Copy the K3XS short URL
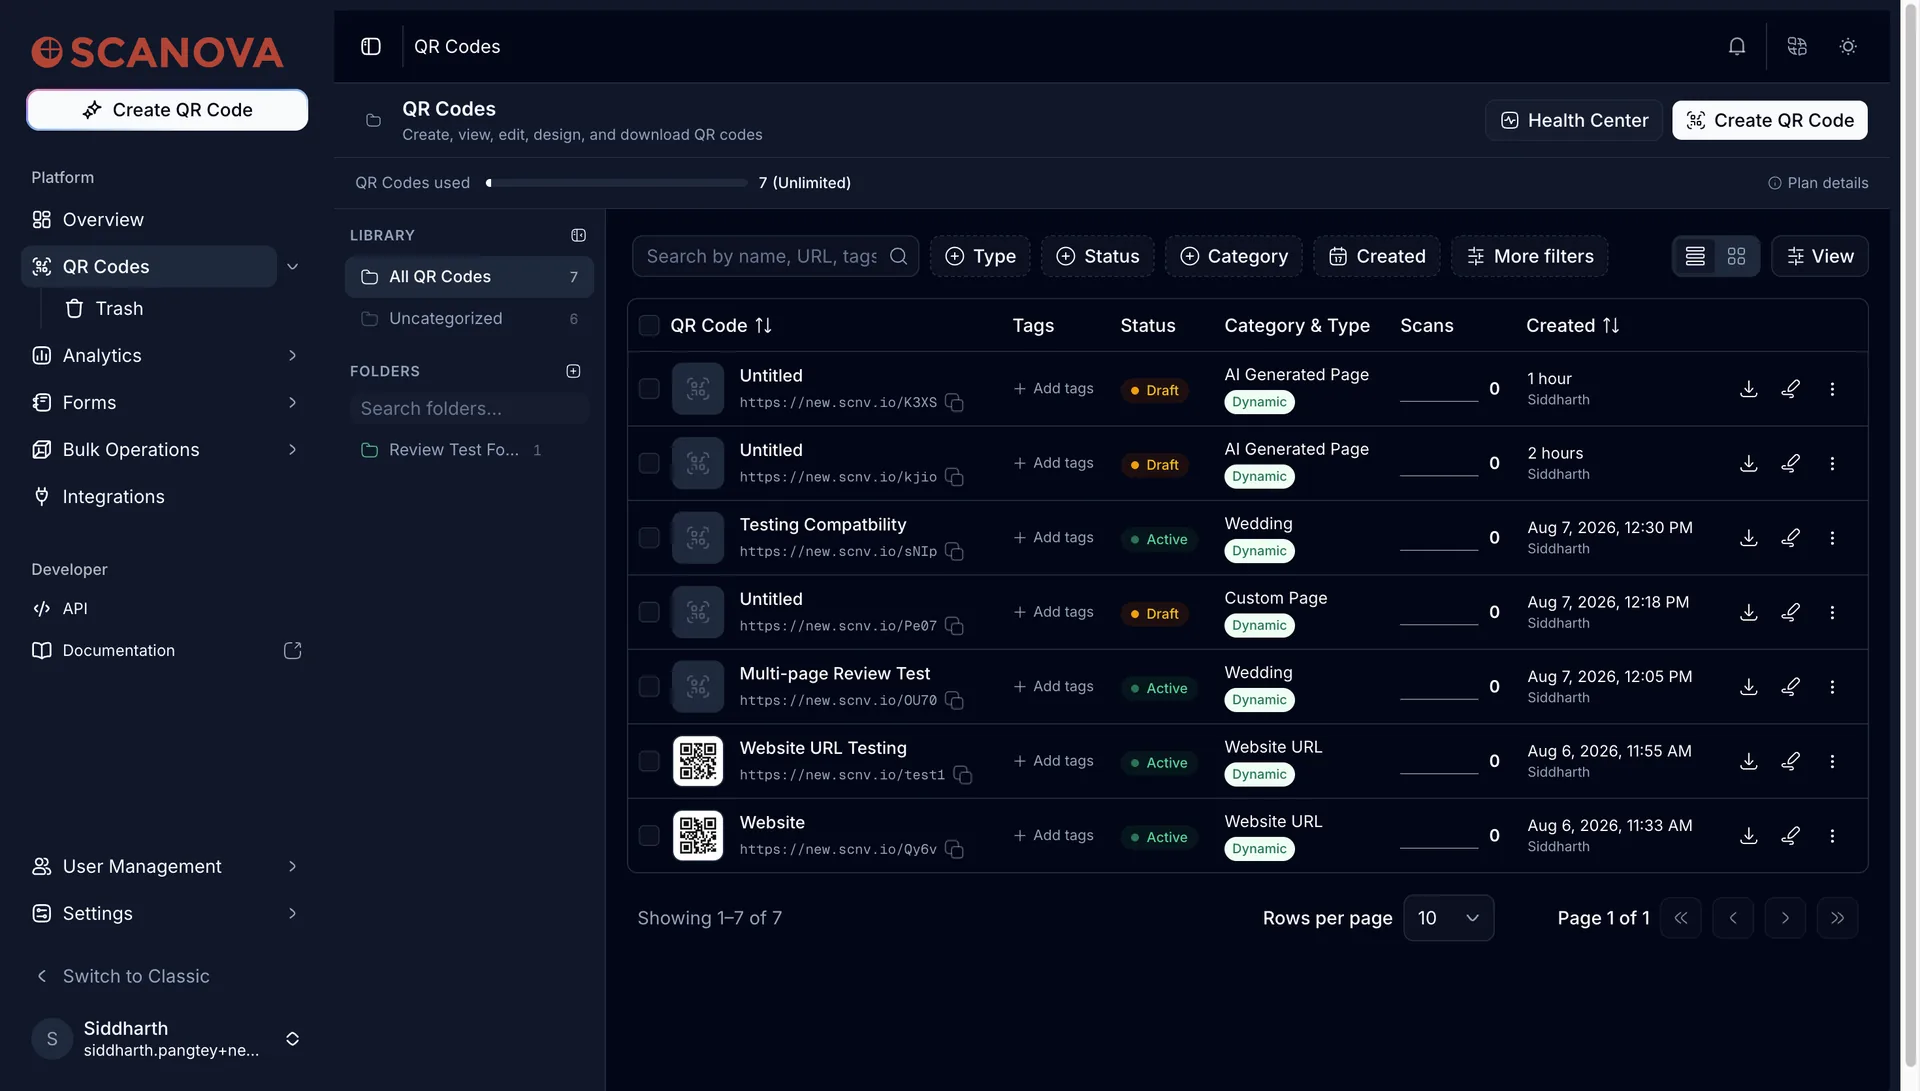The image size is (1920, 1091). 955,403
